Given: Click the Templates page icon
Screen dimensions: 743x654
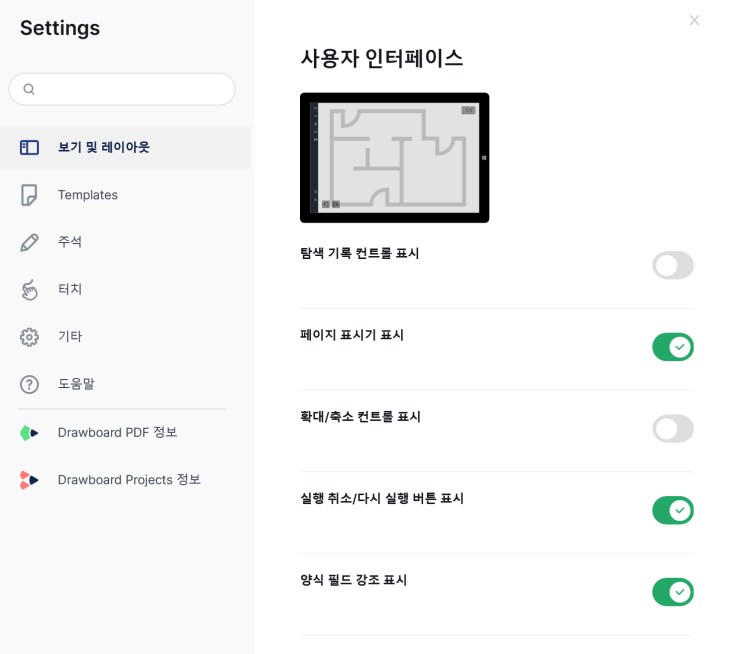Looking at the screenshot, I should pos(29,195).
